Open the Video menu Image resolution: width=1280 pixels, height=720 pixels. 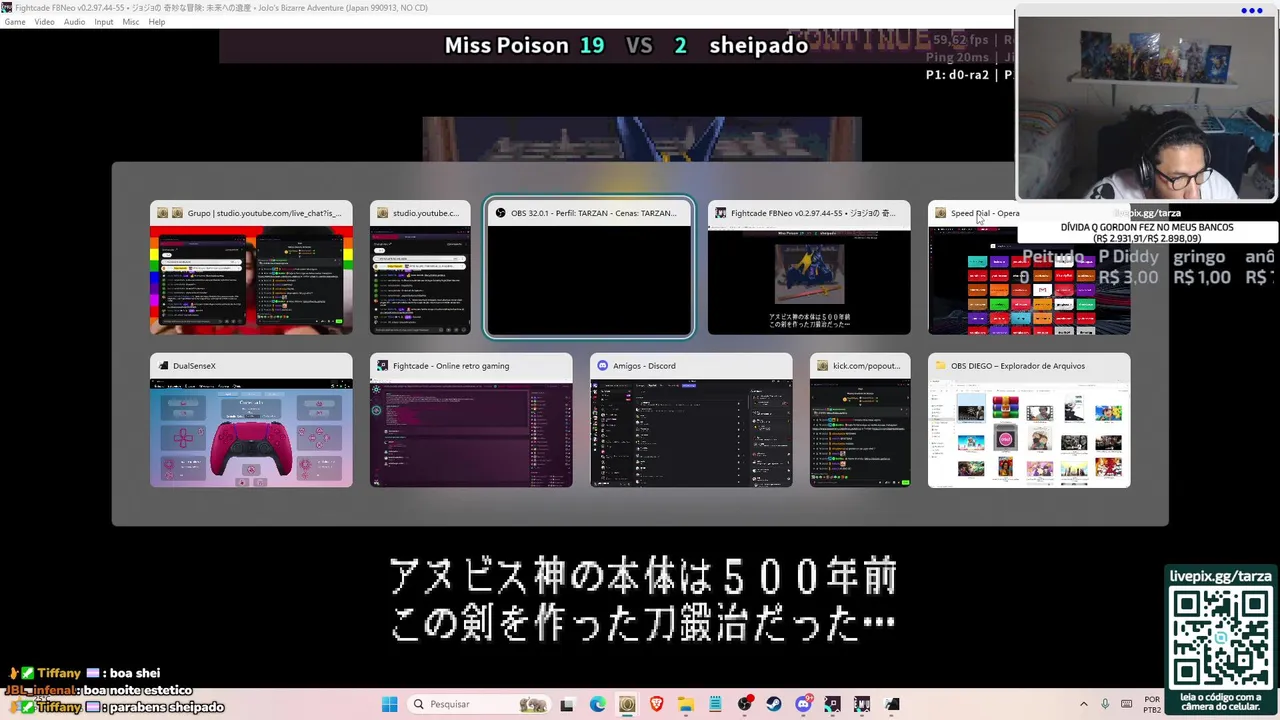[x=45, y=22]
